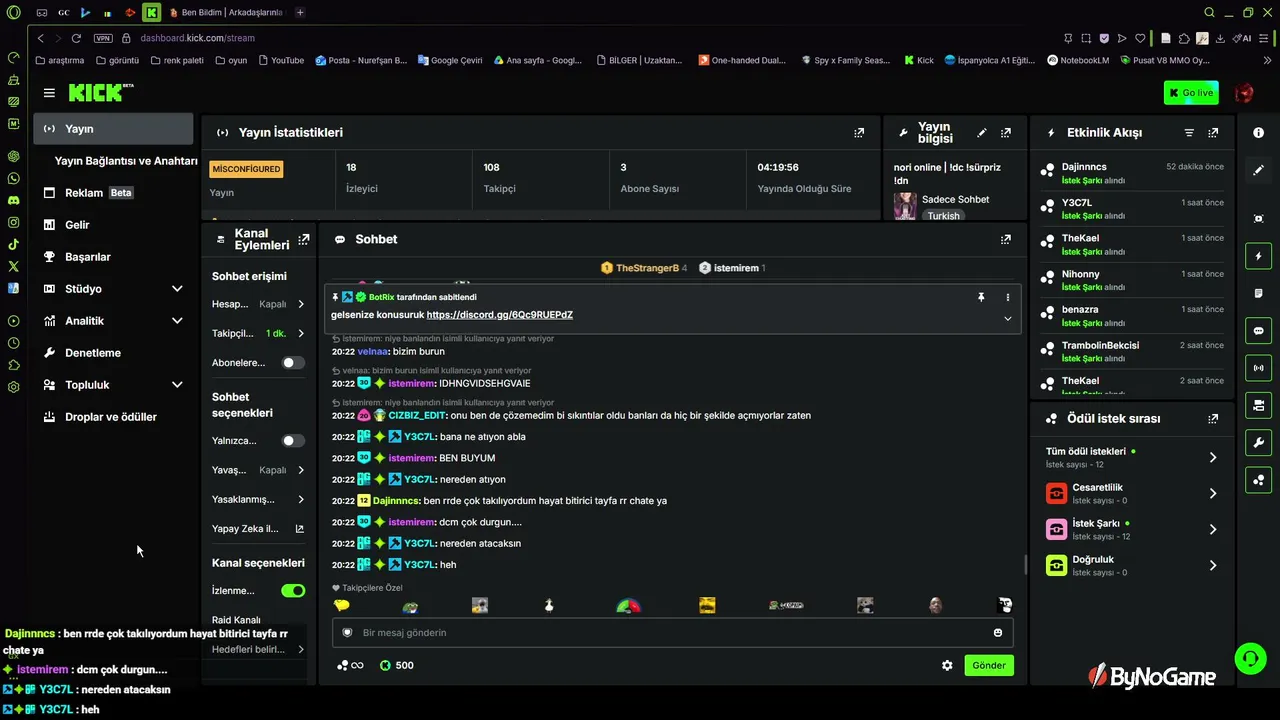1280x720 pixels.
Task: Open pinned message three-dot options
Action: coord(1007,297)
